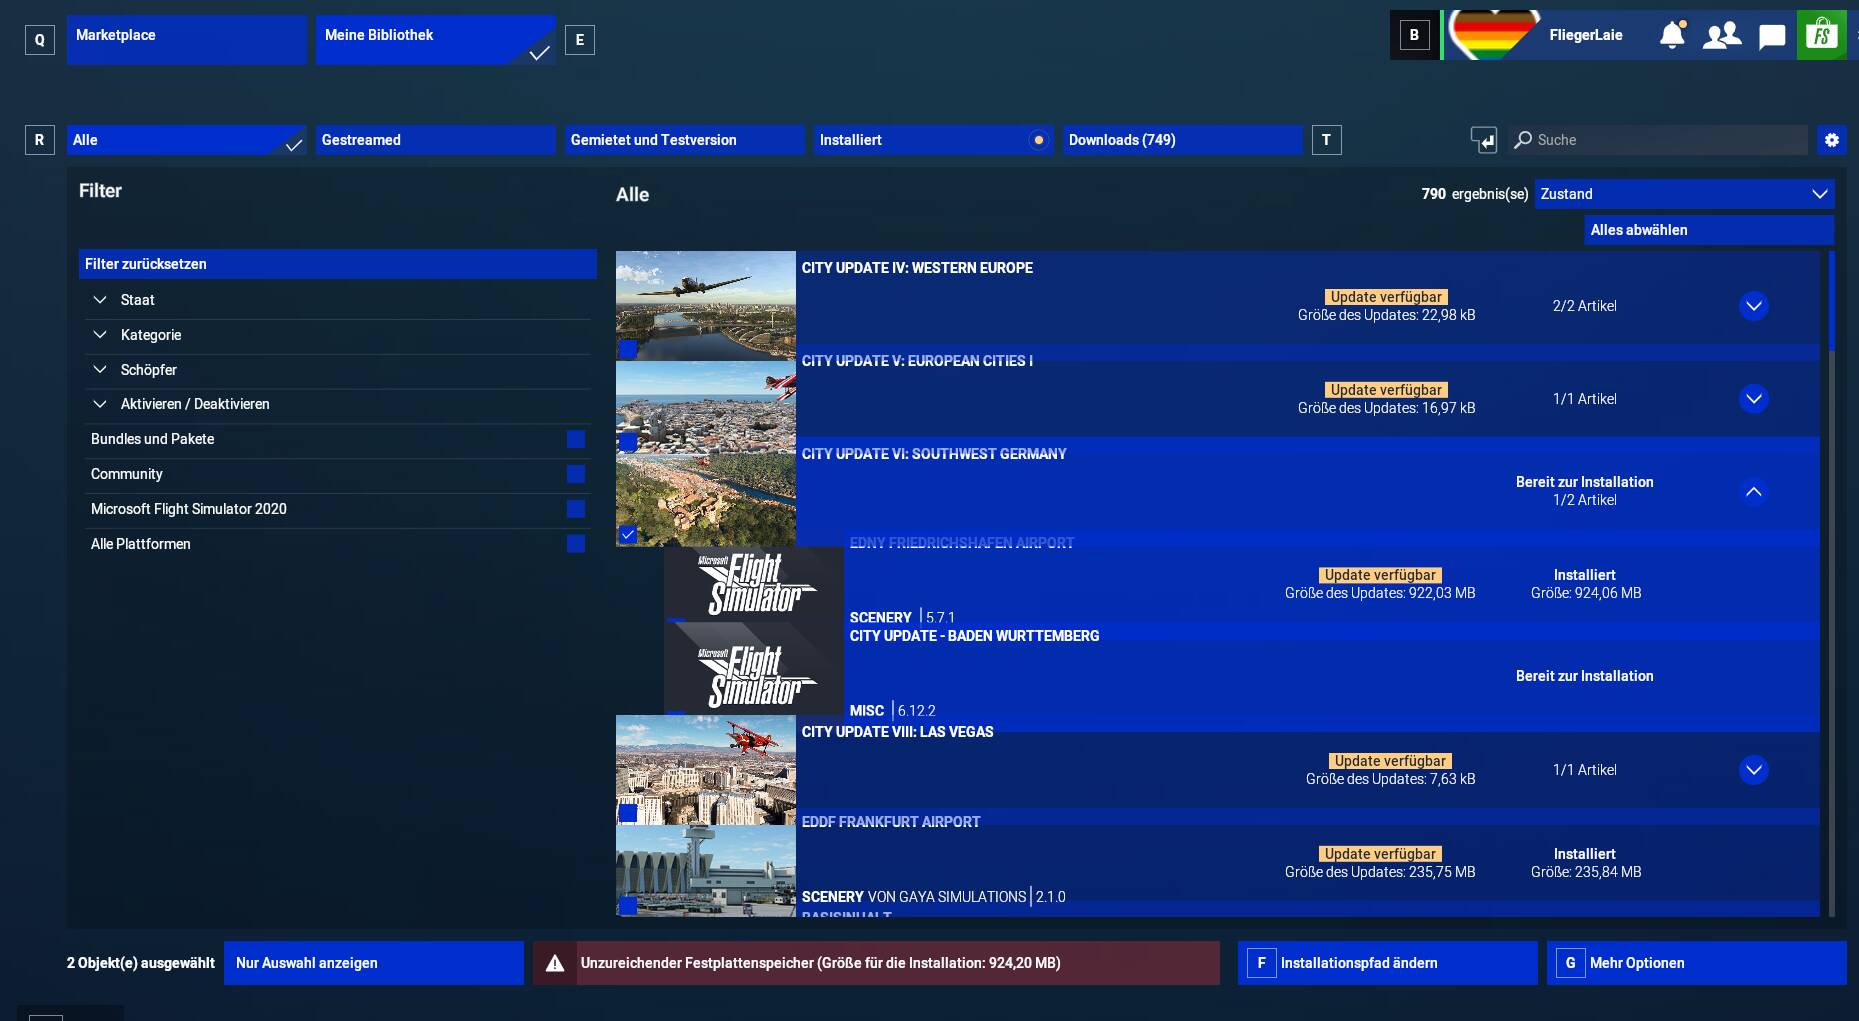Collapse City Update VI Southwest Germany entry
The image size is (1859, 1021).
pyautogui.click(x=1753, y=491)
